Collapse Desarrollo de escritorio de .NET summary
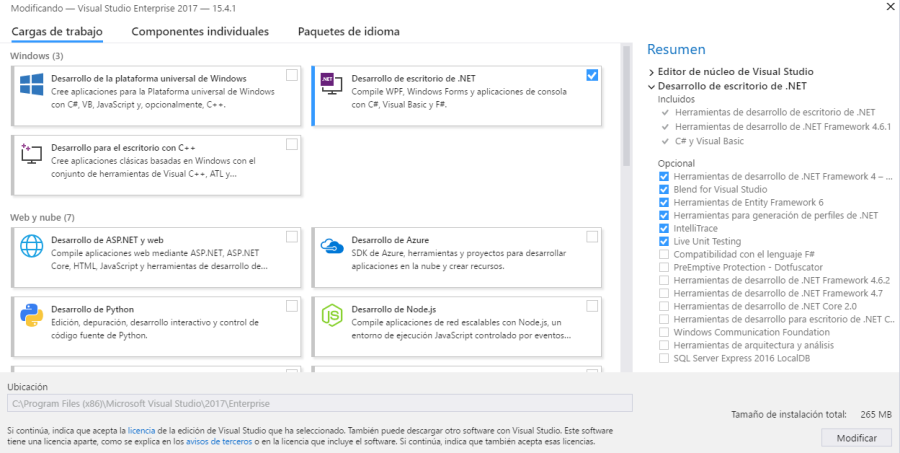Screen dimensions: 900x453 [x=652, y=86]
